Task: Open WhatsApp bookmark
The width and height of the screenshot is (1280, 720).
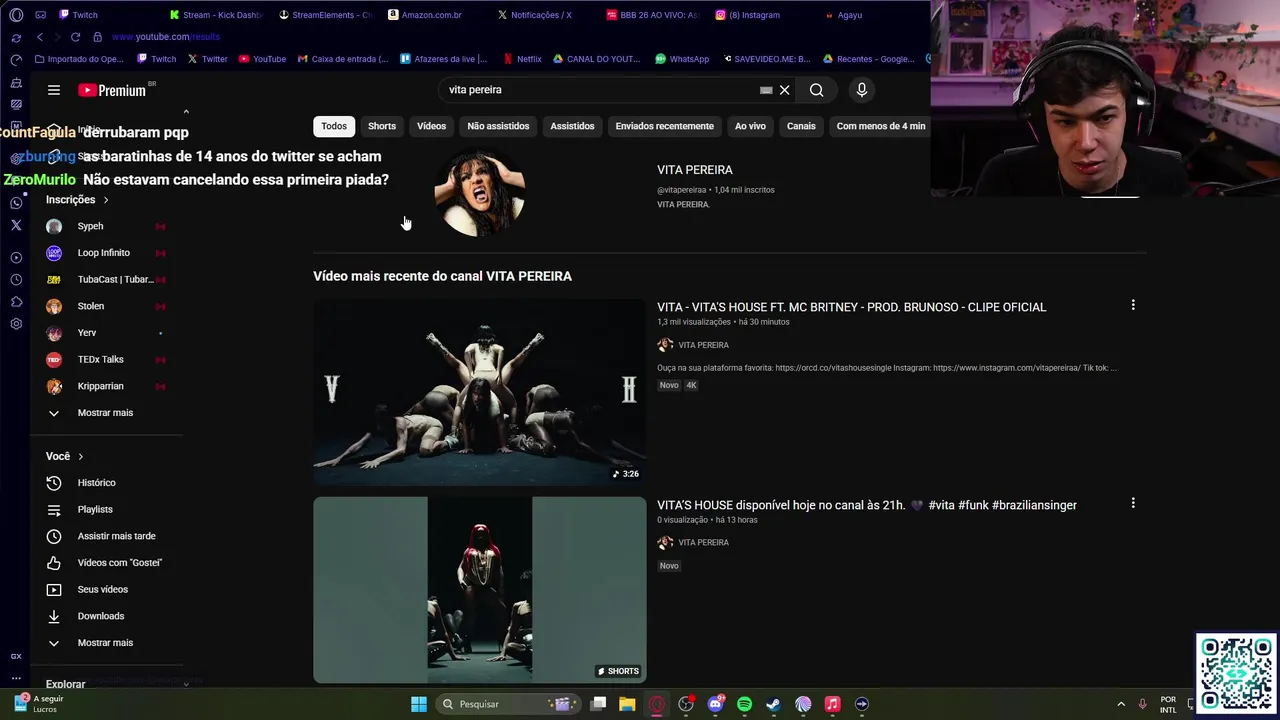Action: pos(682,59)
